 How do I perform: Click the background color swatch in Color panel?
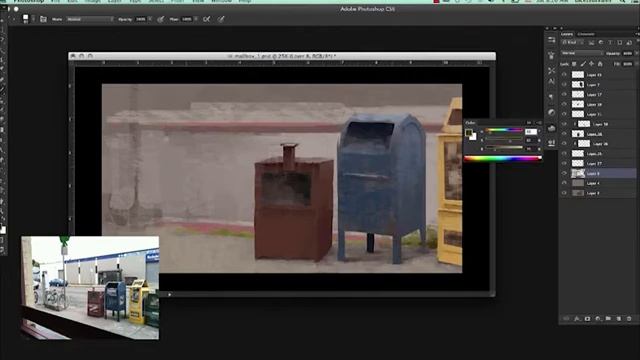(x=473, y=138)
